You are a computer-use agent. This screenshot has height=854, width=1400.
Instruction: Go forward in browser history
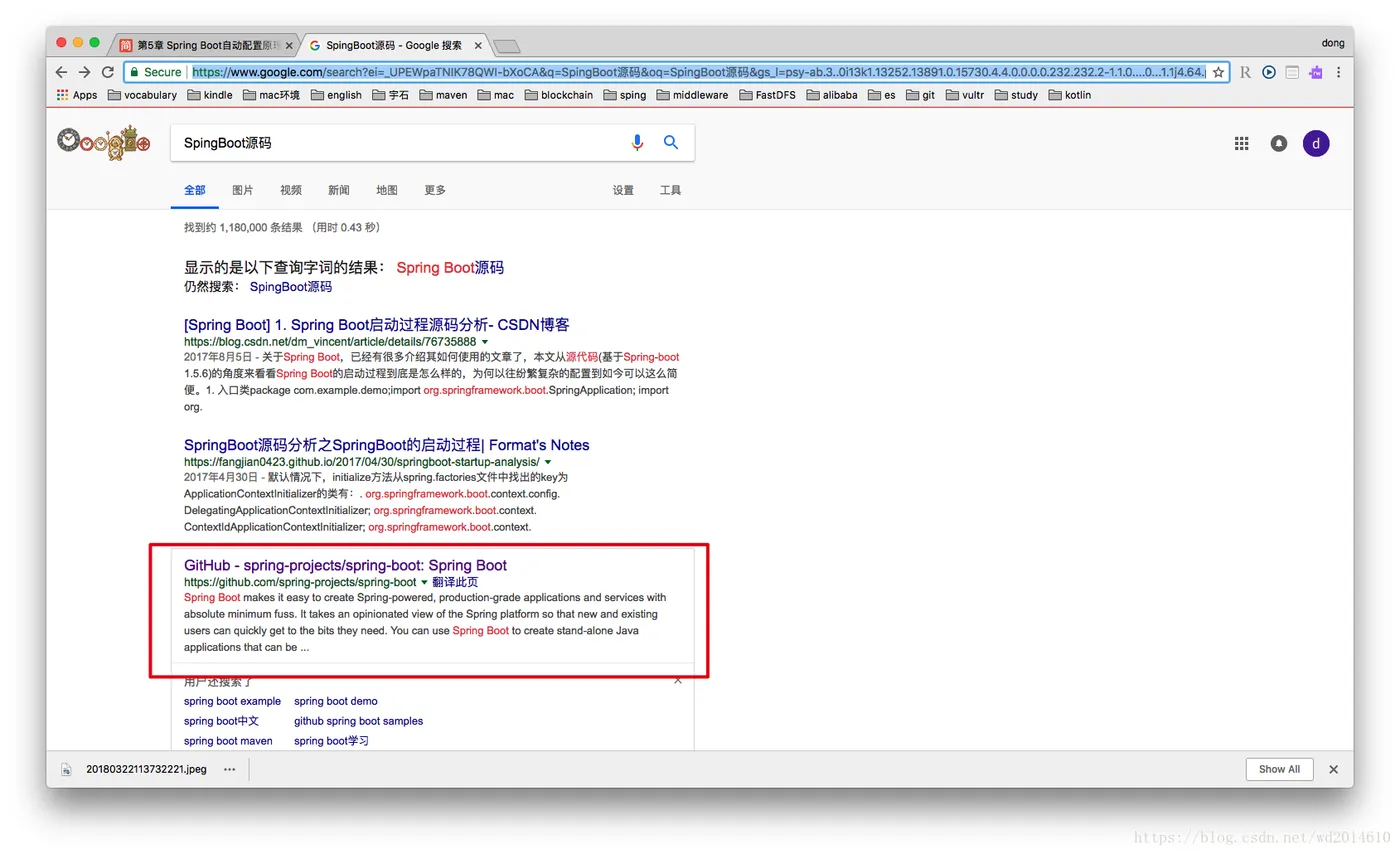85,72
